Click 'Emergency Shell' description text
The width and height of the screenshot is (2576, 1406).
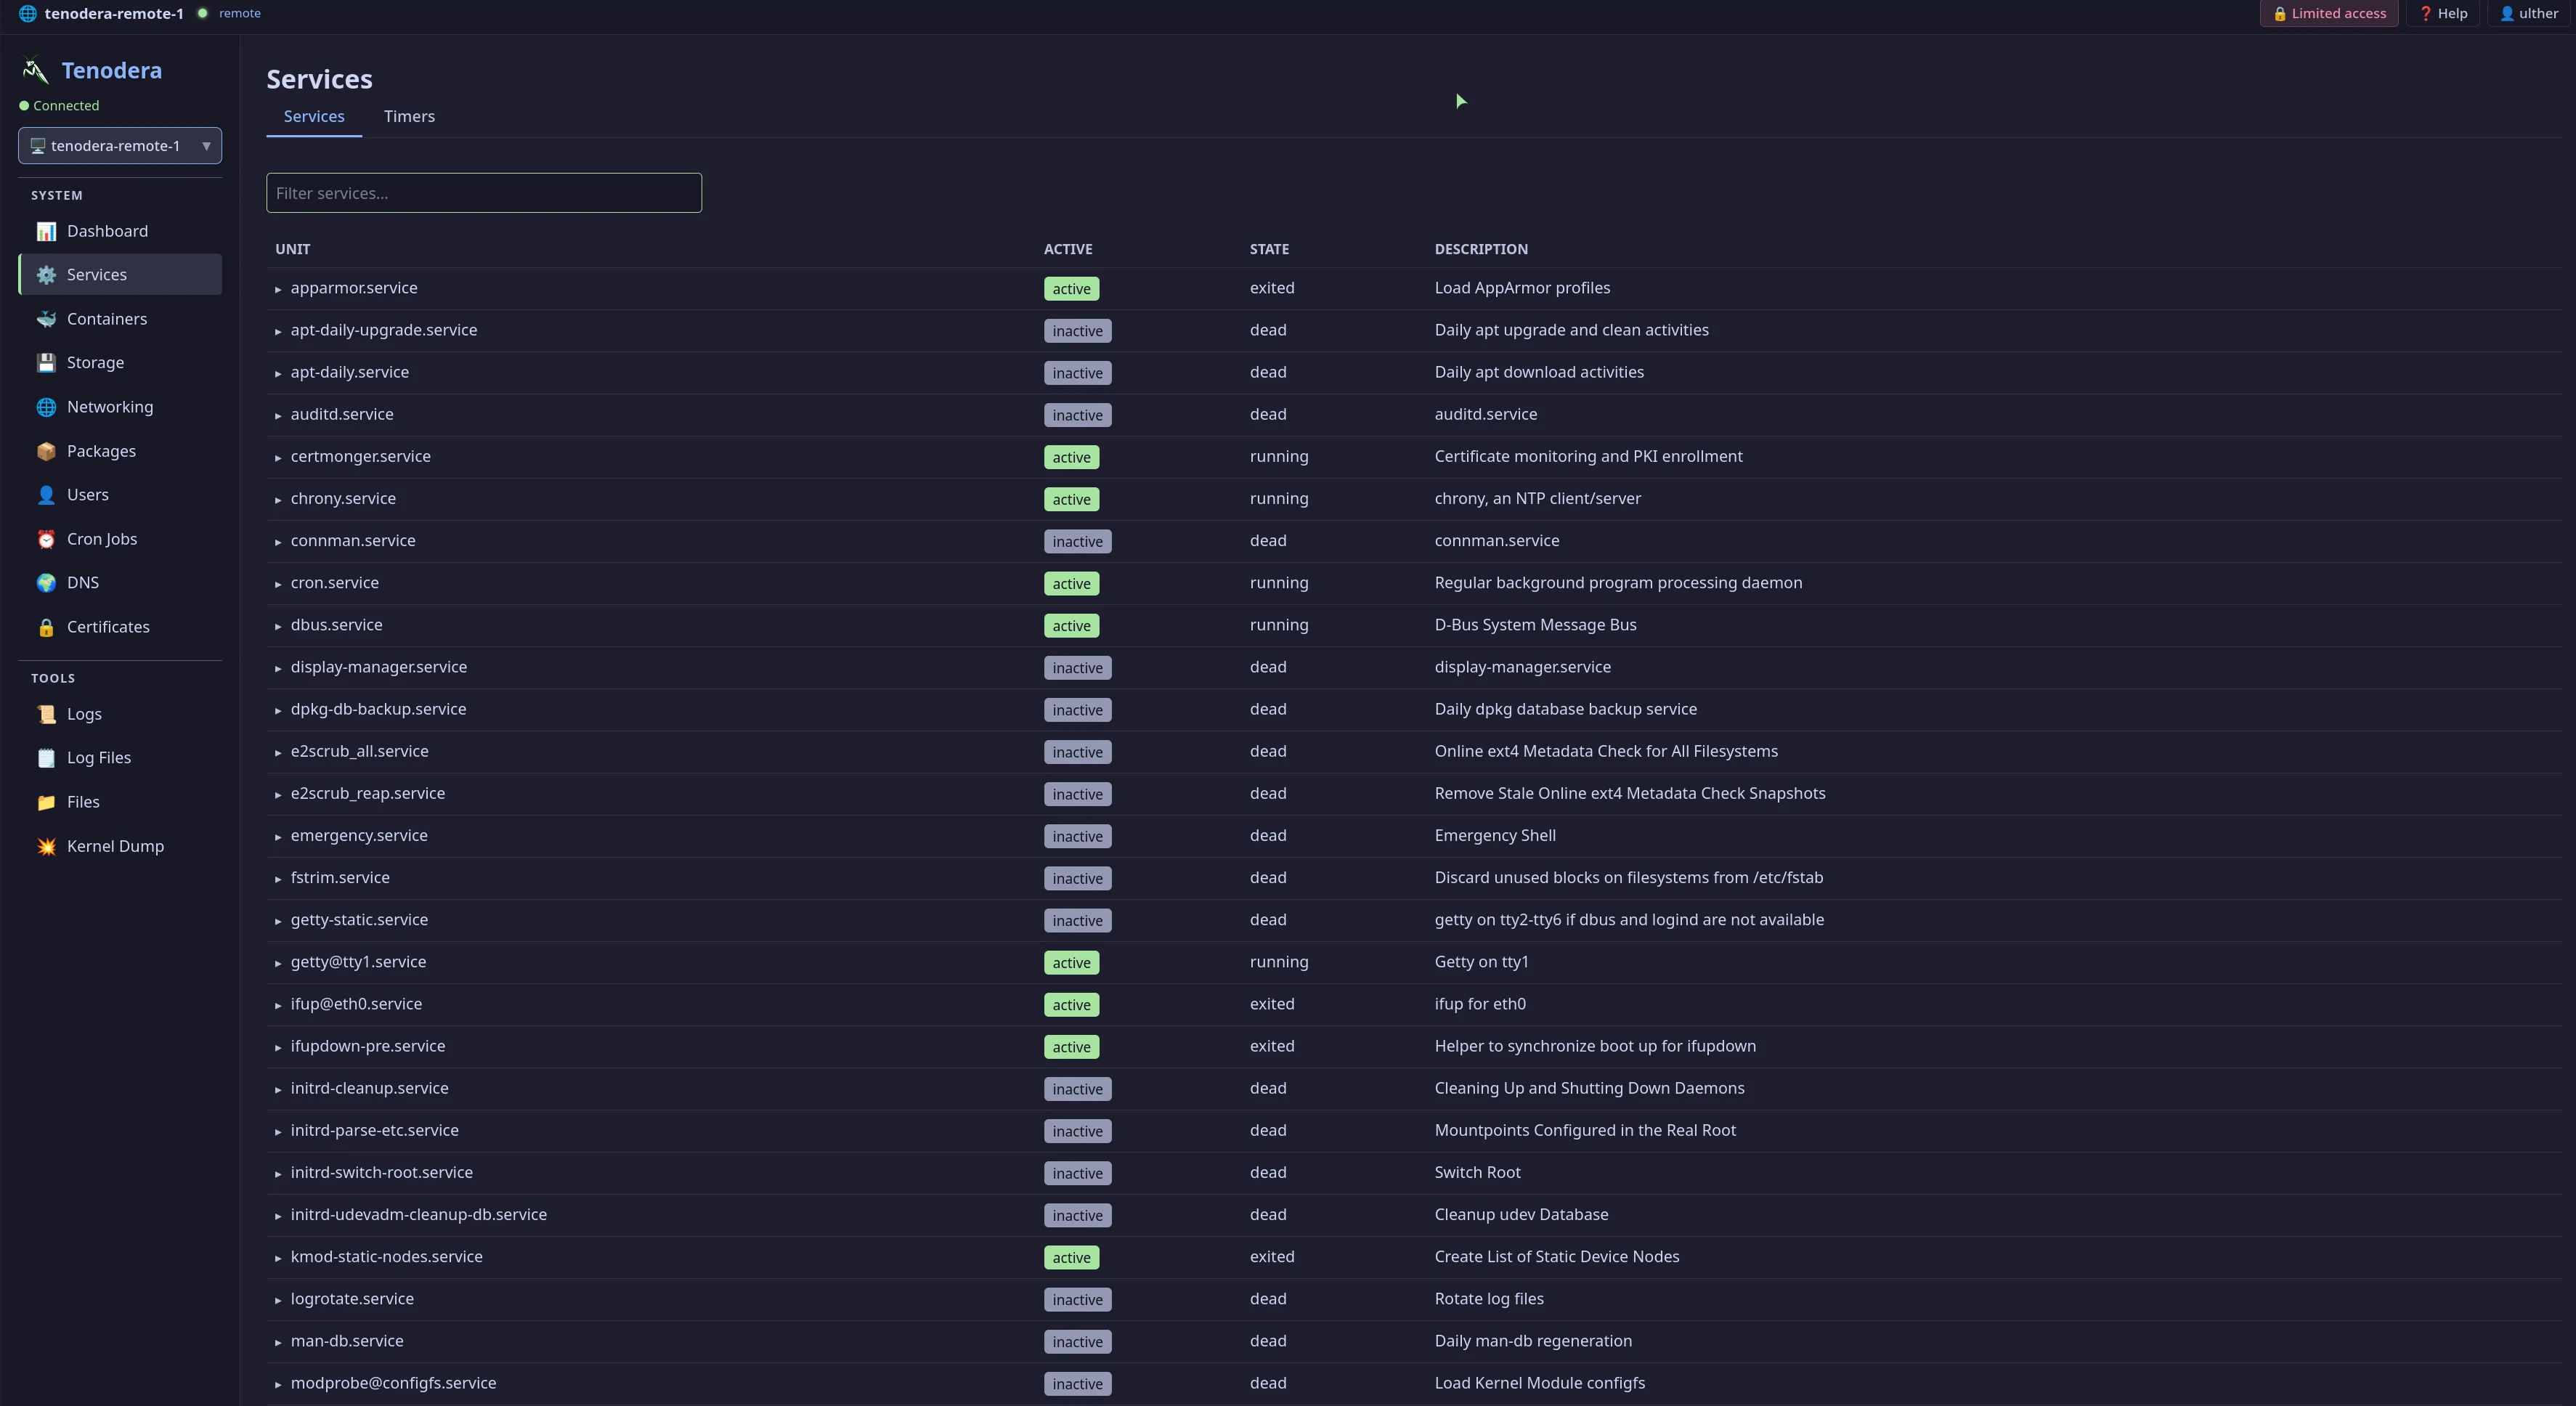pos(1495,836)
